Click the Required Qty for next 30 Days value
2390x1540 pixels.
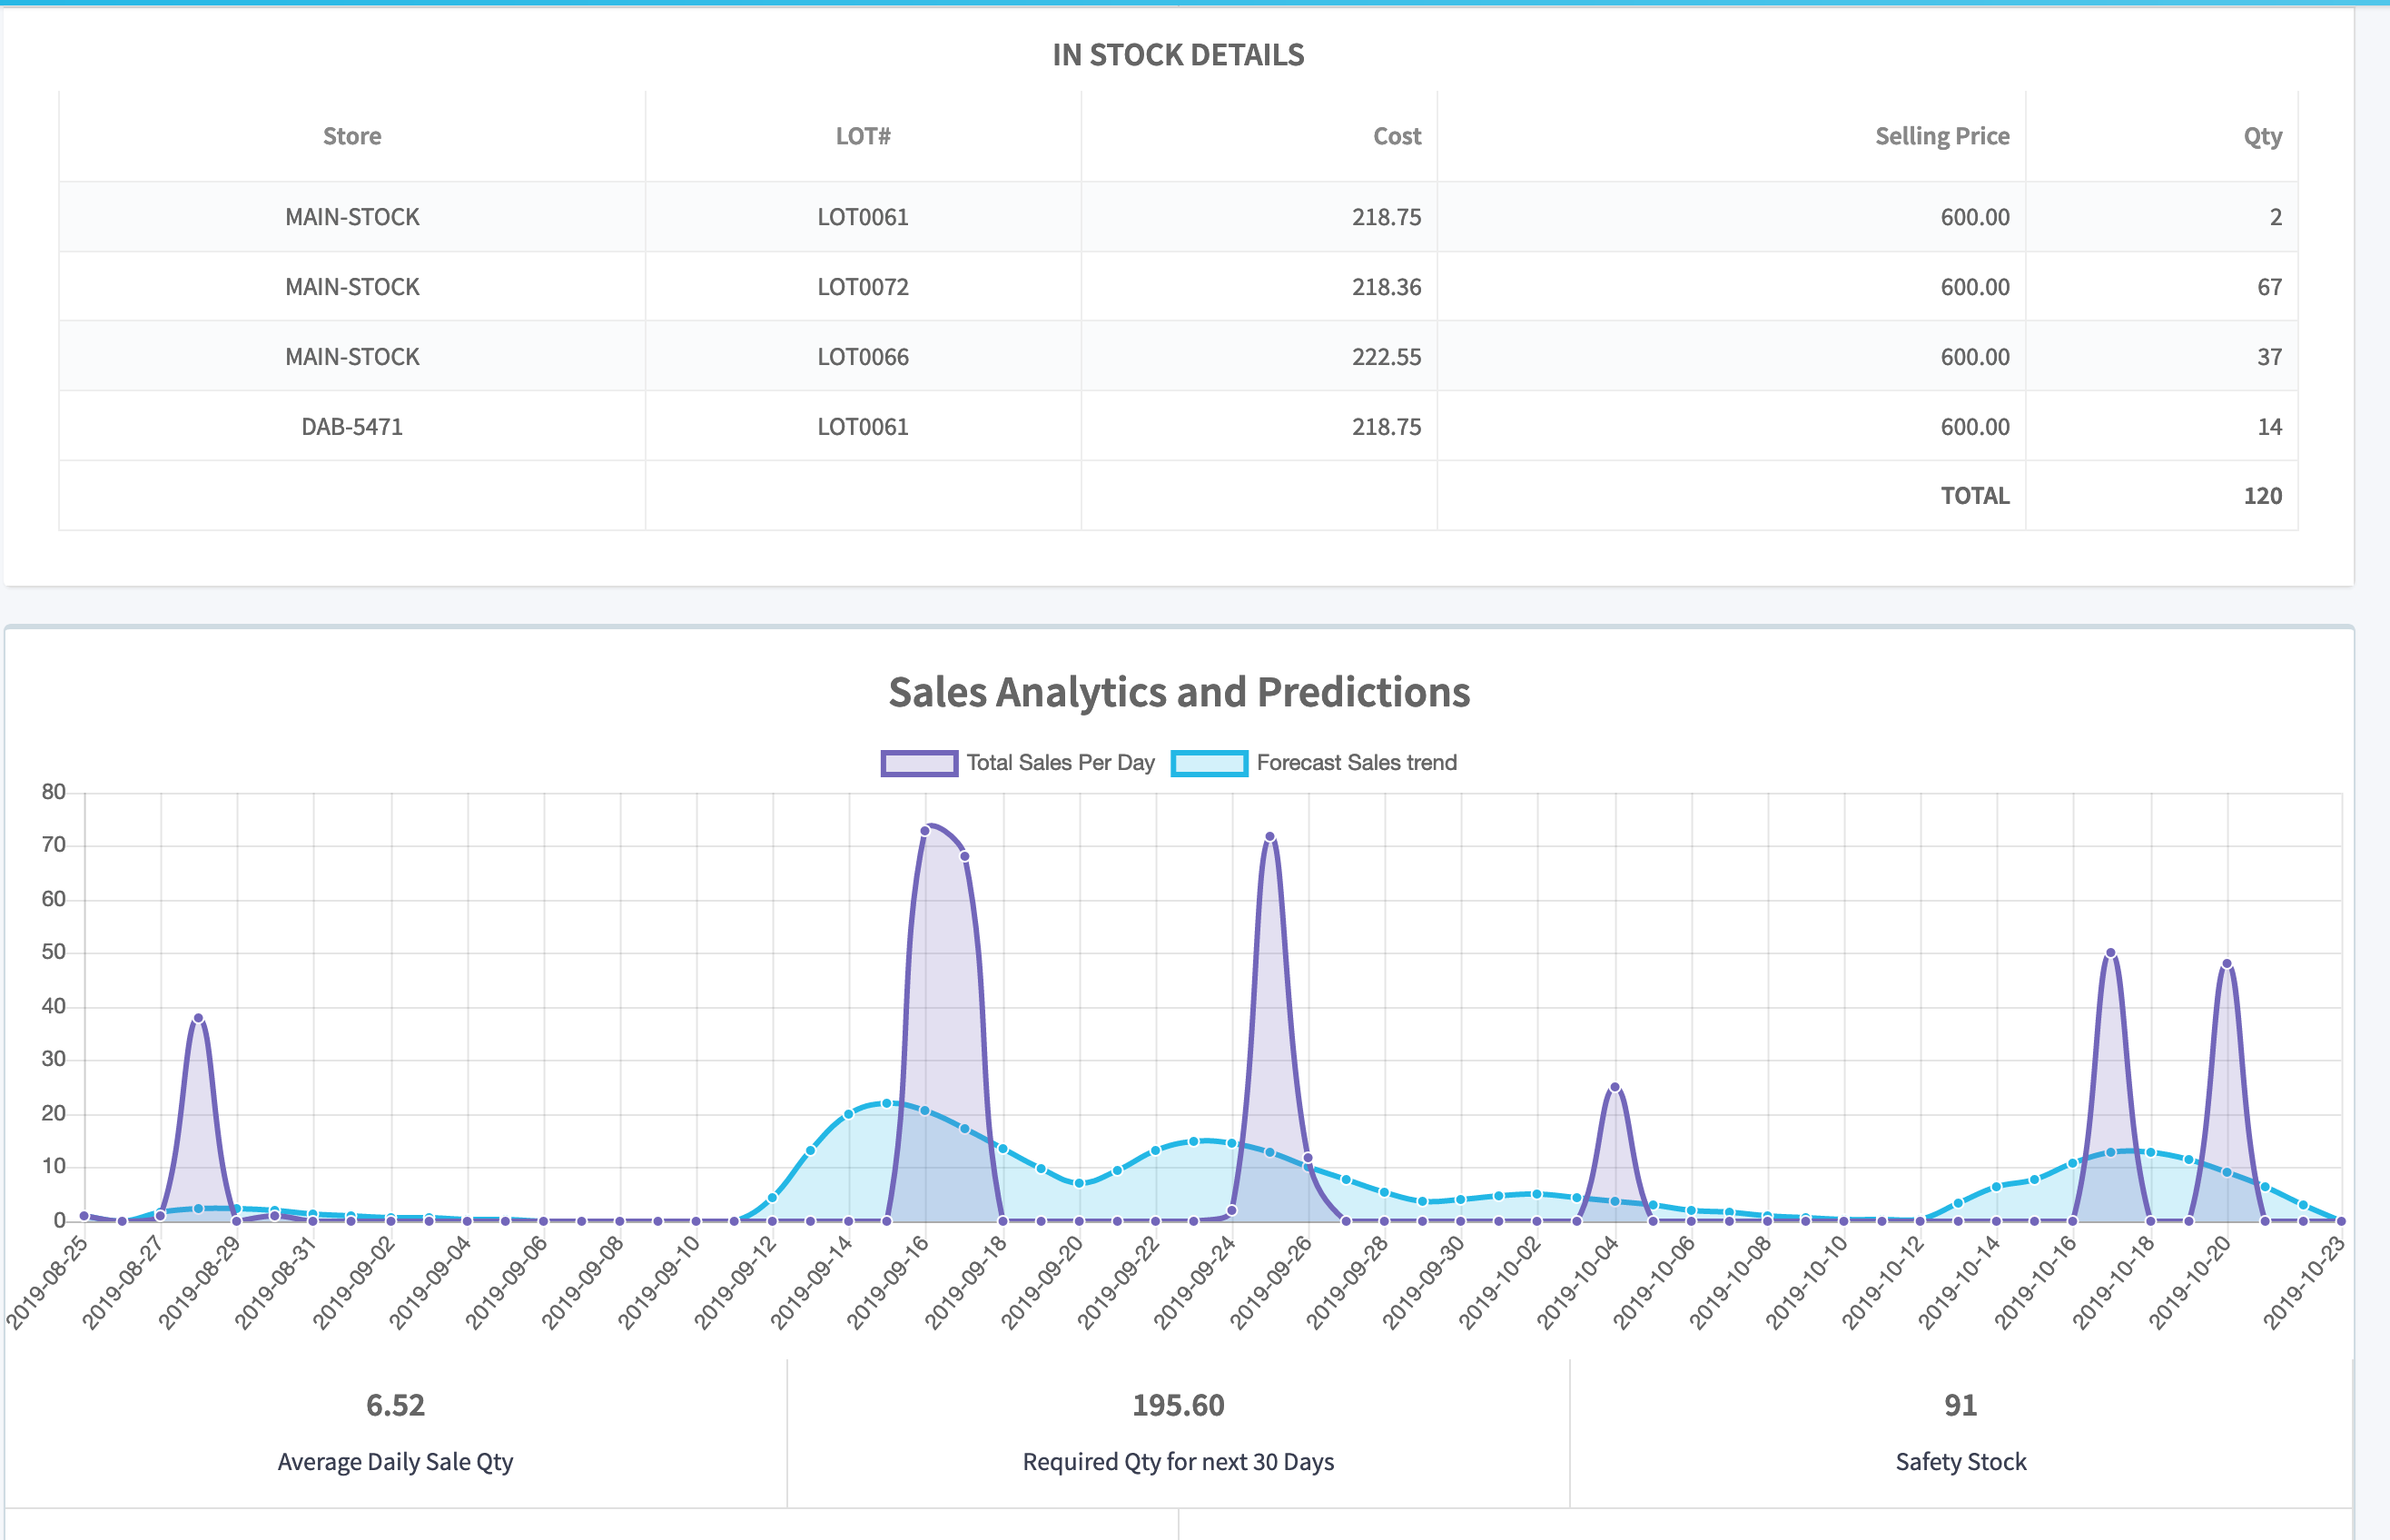(x=1178, y=1405)
